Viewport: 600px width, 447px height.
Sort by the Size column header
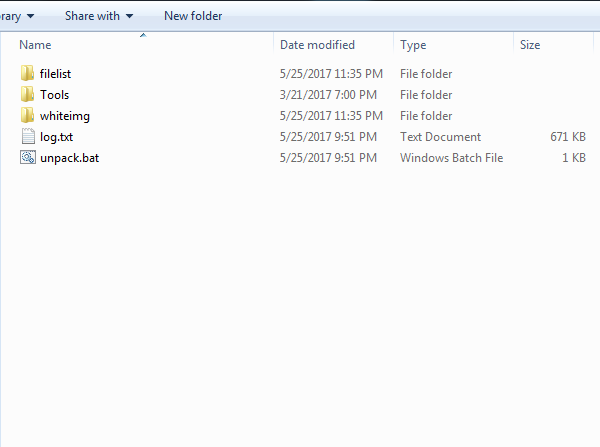click(530, 45)
